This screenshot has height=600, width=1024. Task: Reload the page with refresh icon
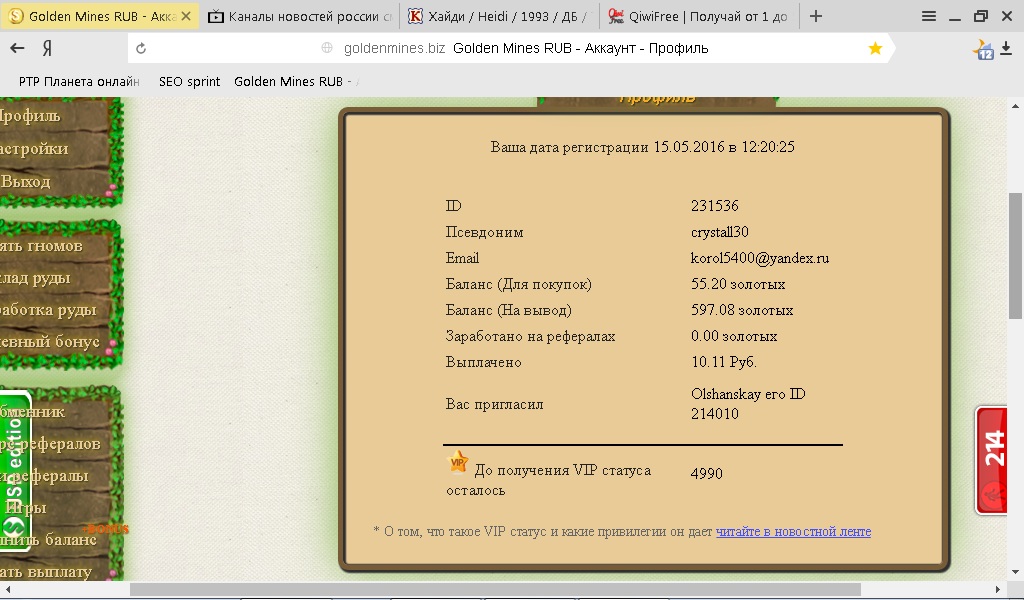point(141,48)
